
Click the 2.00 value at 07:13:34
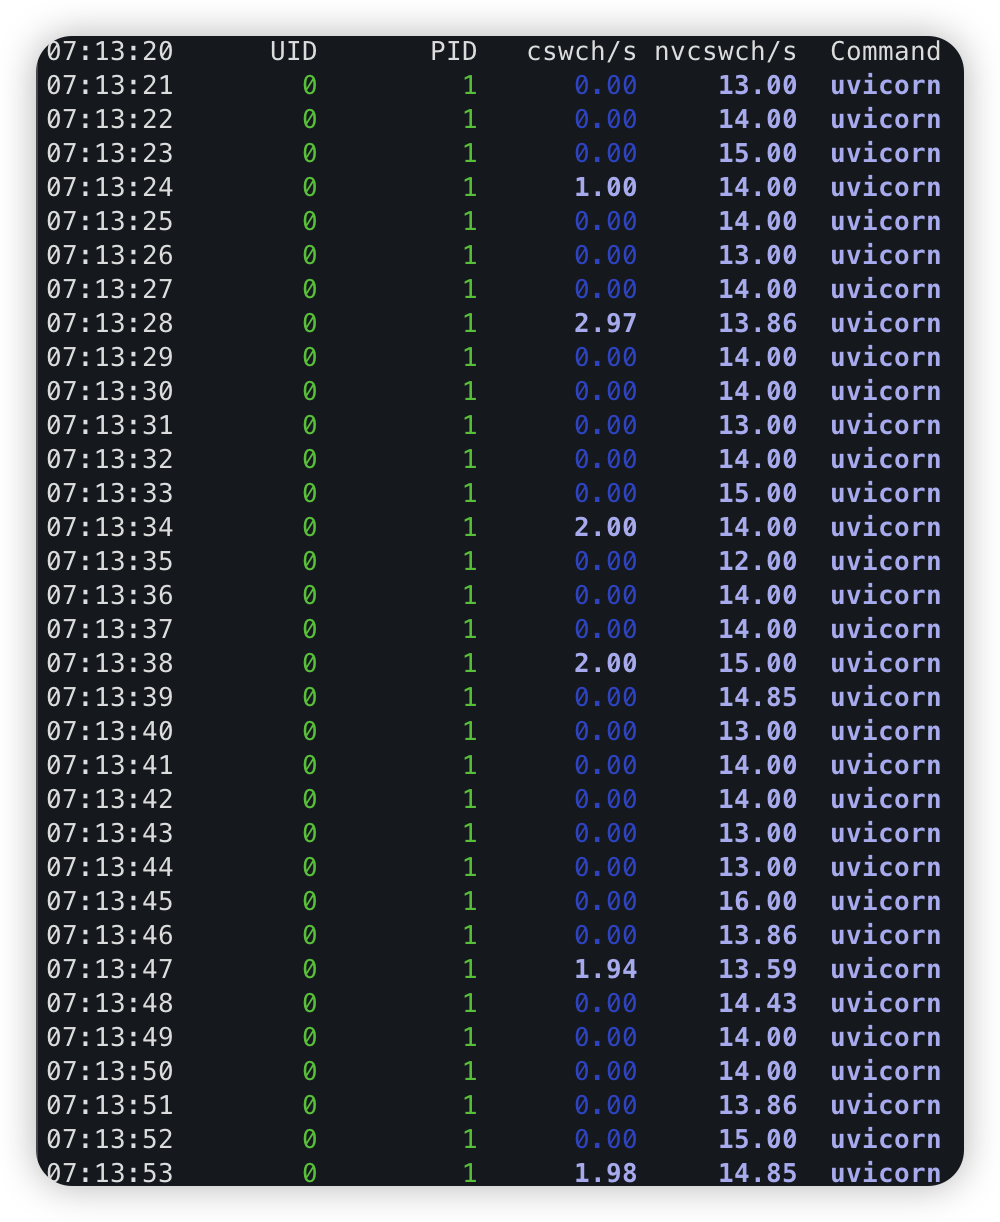click(x=605, y=528)
